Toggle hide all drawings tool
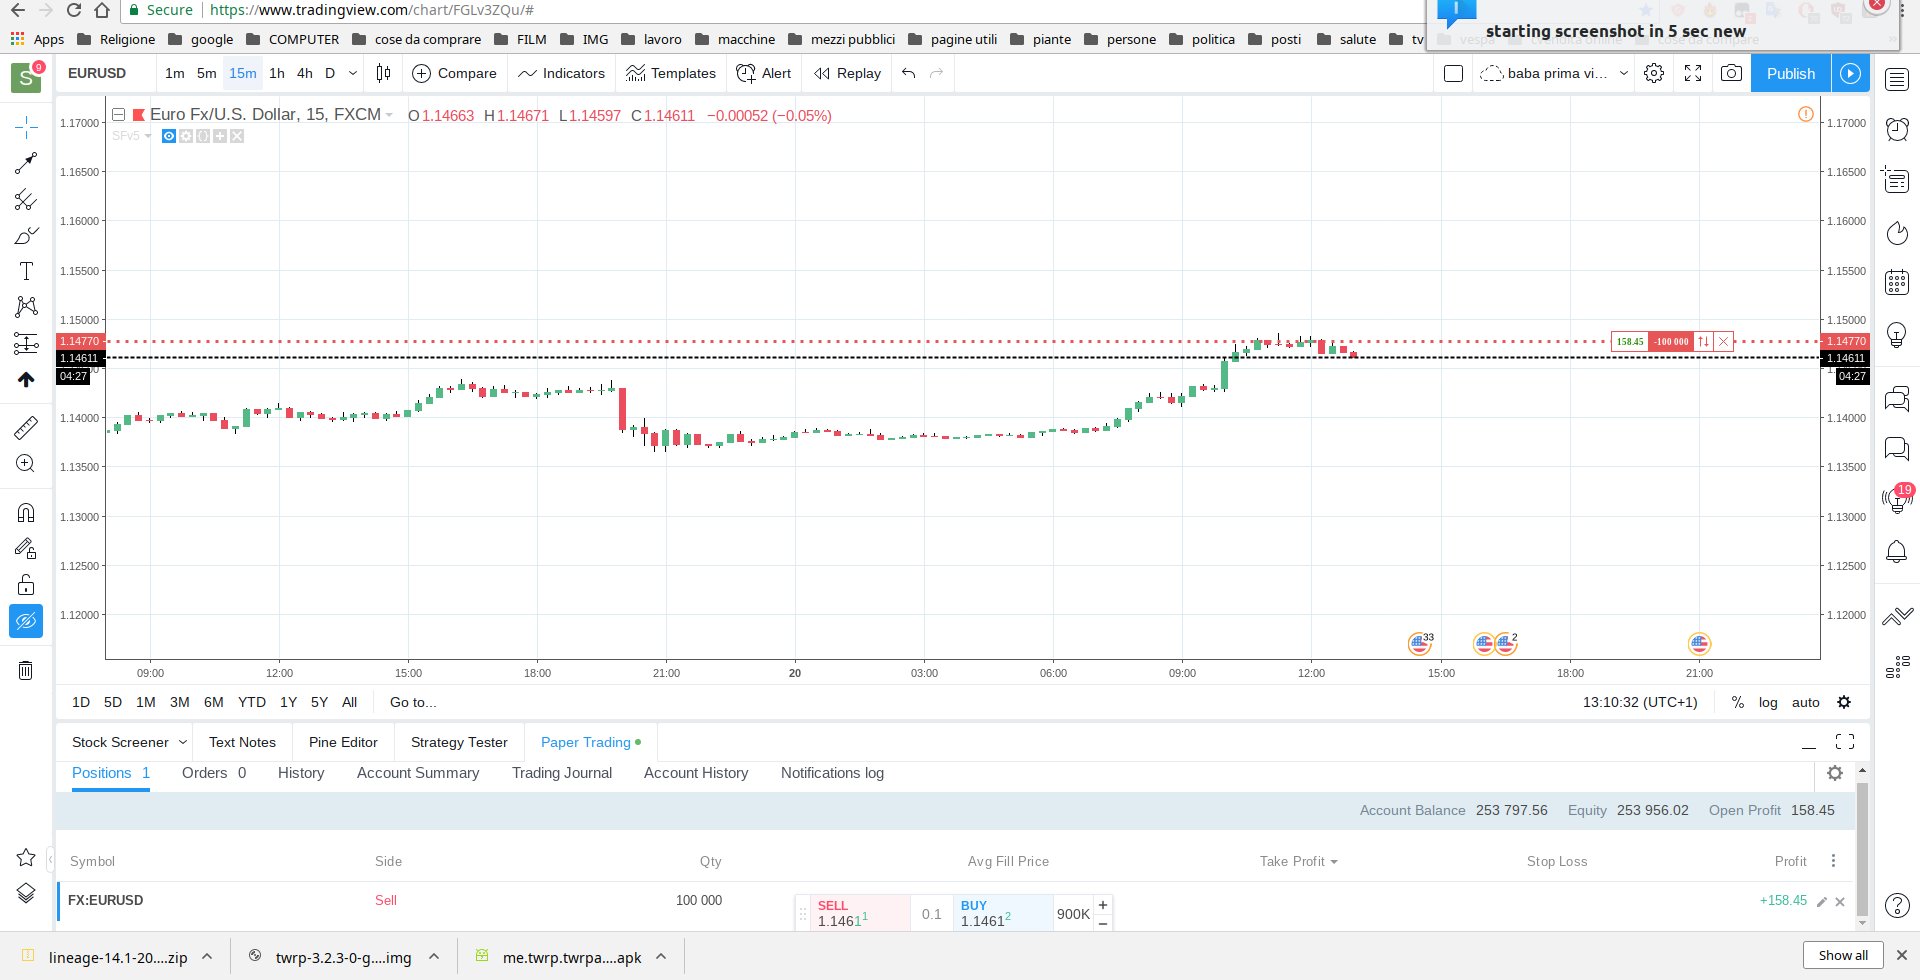Image resolution: width=1920 pixels, height=980 pixels. click(26, 621)
